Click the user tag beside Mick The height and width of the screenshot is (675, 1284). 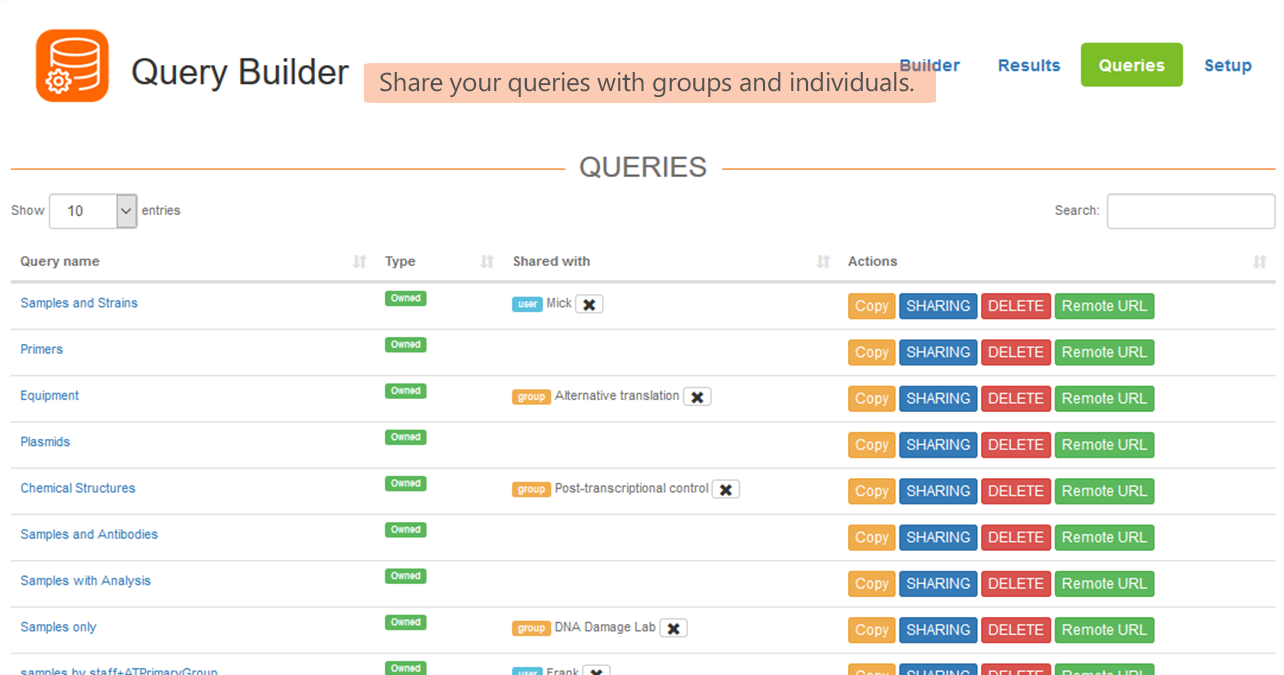(x=527, y=304)
